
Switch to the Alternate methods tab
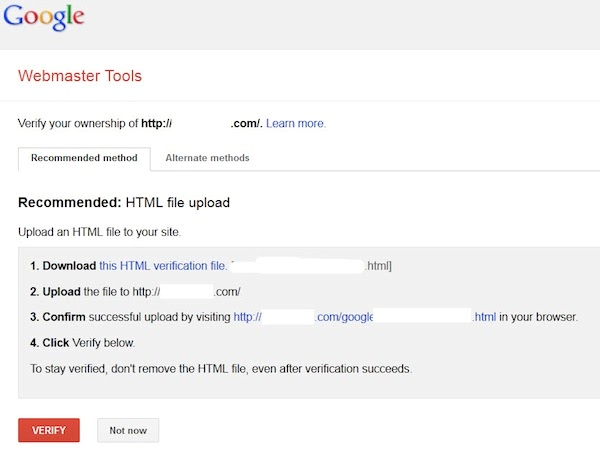point(207,158)
